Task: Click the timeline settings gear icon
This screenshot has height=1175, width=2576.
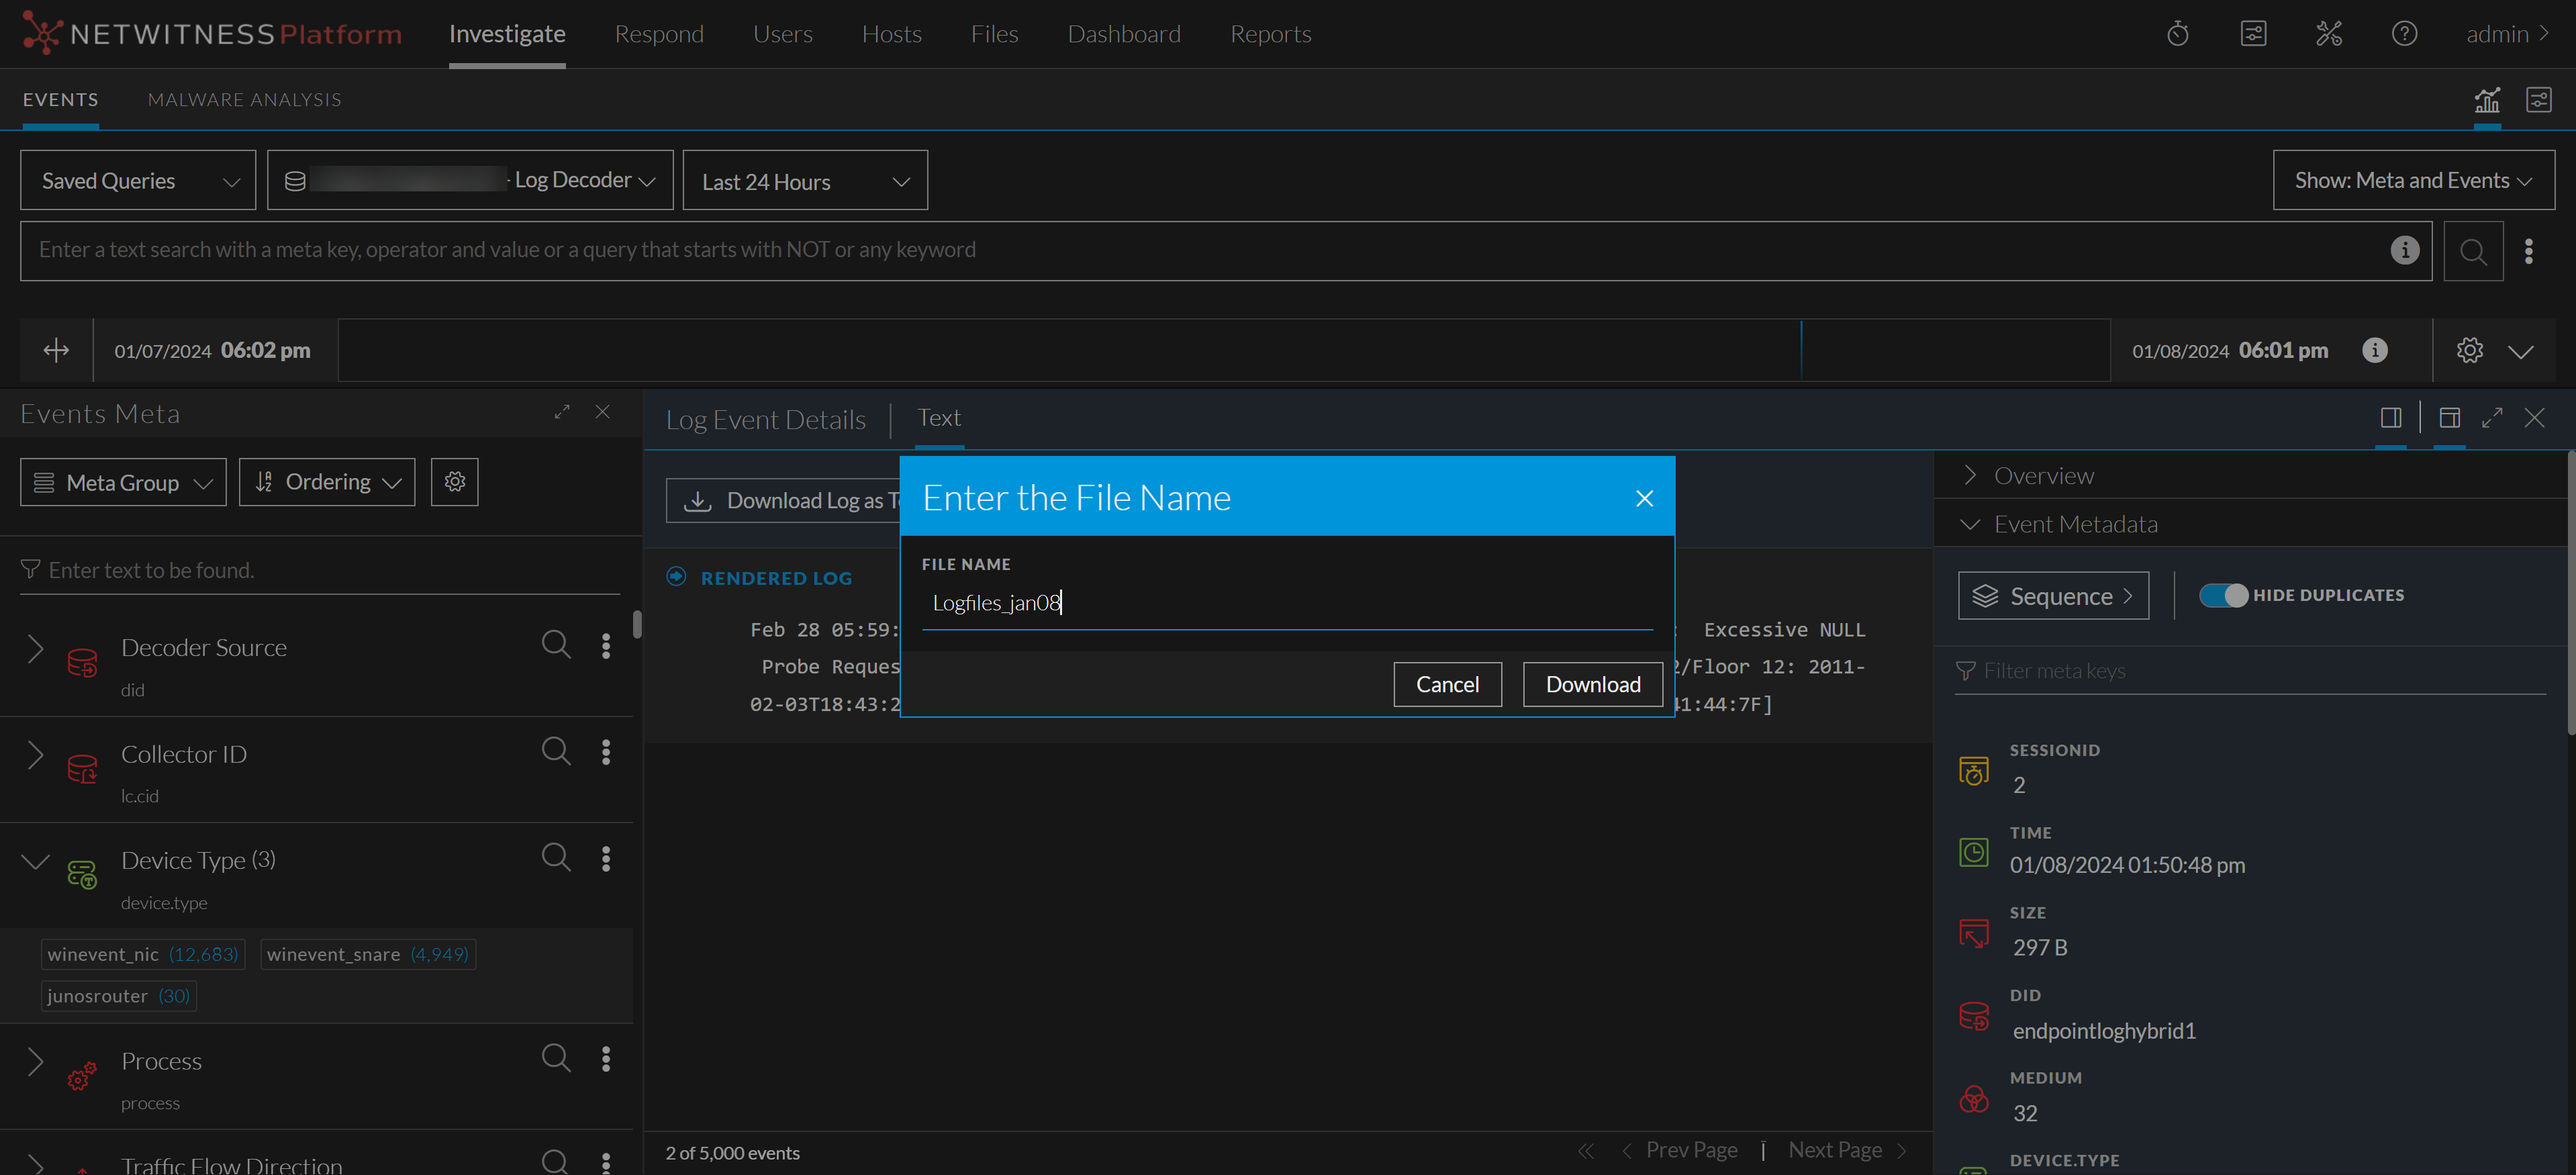Action: (2469, 350)
